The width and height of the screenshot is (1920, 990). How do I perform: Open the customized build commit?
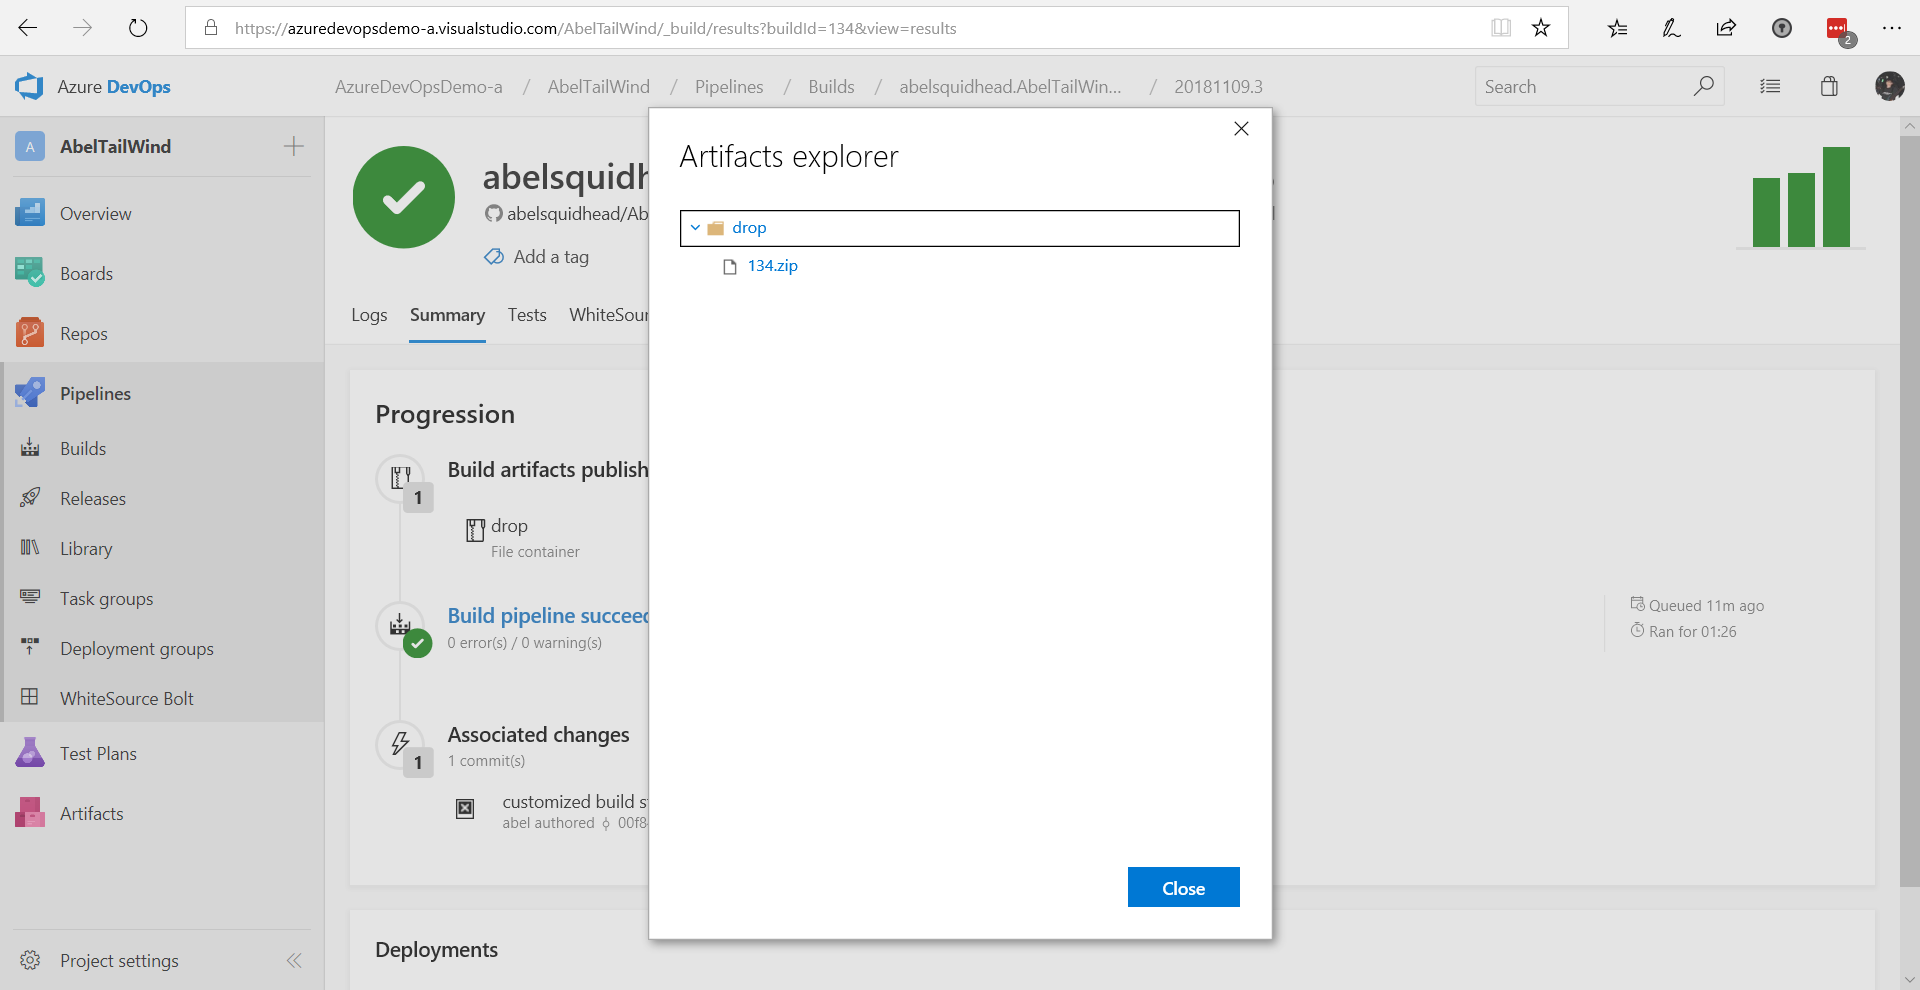[575, 802]
